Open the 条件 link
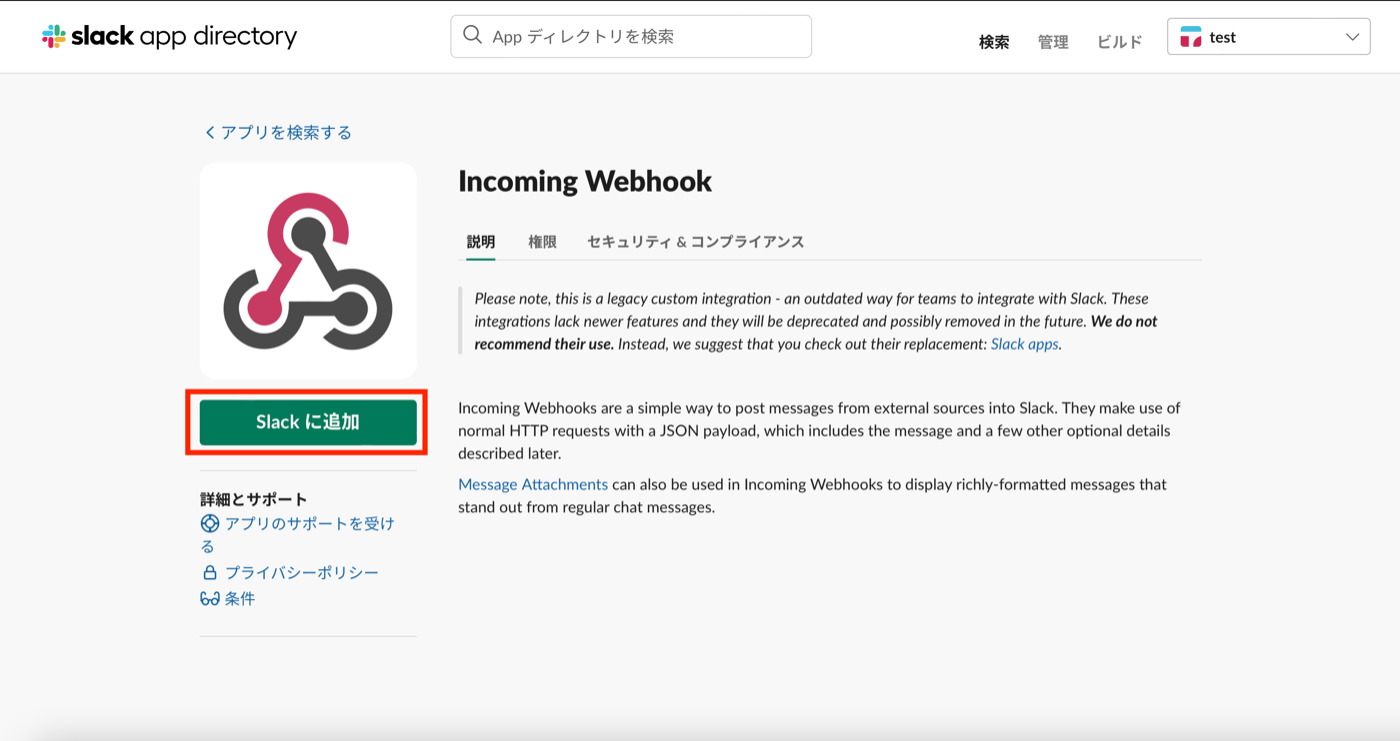 point(240,598)
